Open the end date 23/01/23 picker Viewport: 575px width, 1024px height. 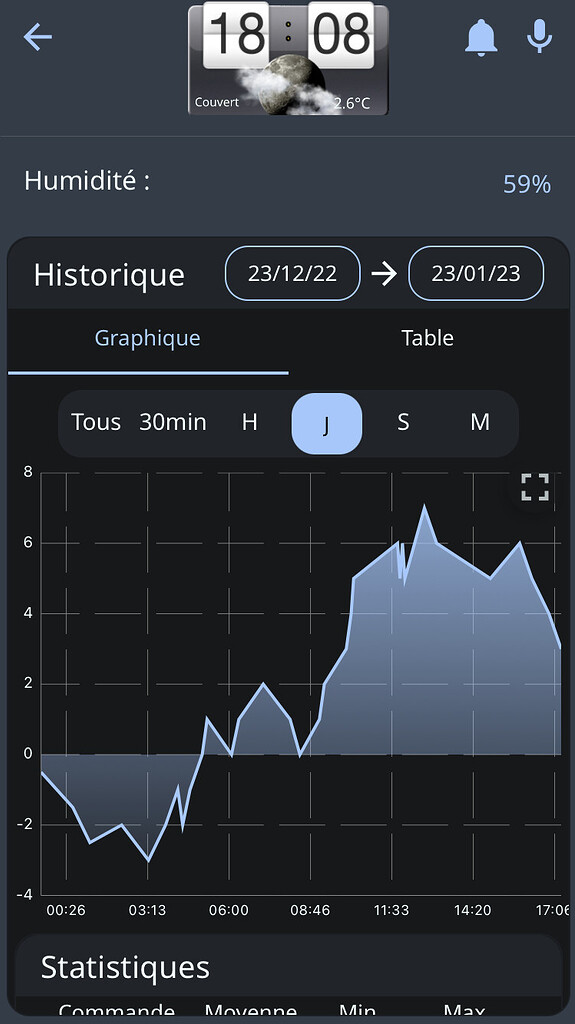(476, 273)
